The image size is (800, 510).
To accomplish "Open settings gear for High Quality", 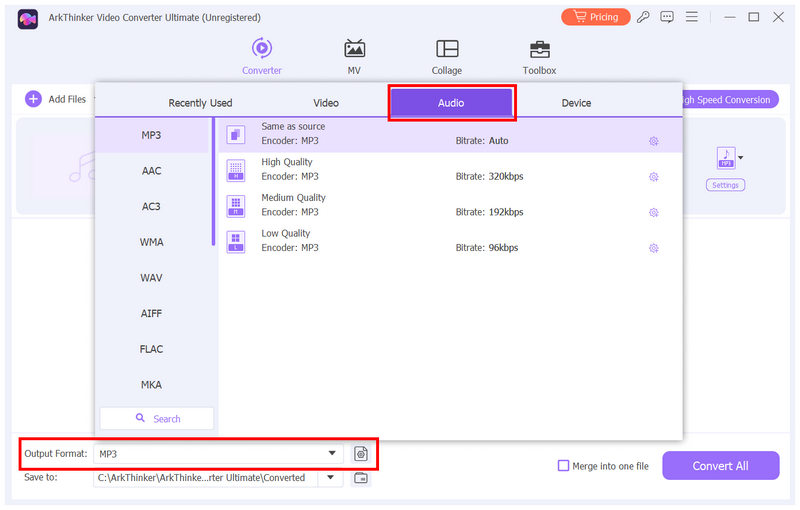I will [x=654, y=177].
